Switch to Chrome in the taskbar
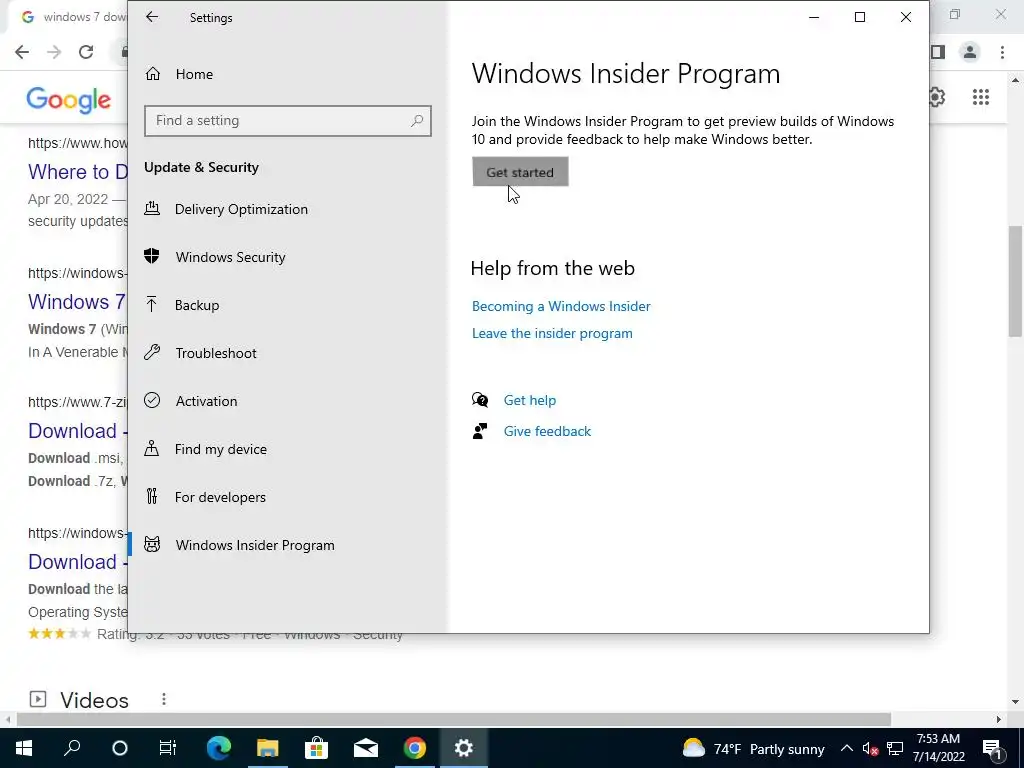 pyautogui.click(x=414, y=748)
